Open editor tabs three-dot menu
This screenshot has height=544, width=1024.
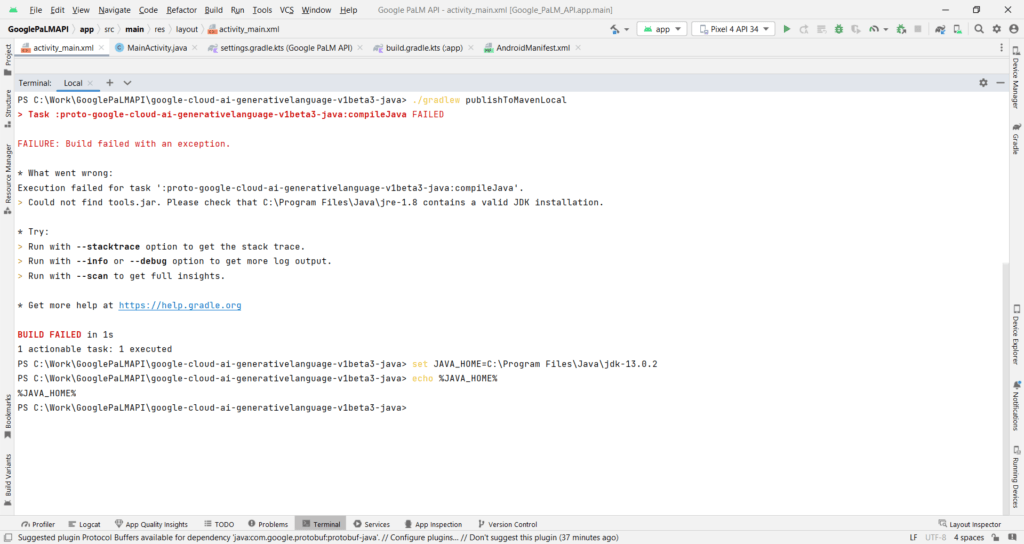pyautogui.click(x=1001, y=48)
